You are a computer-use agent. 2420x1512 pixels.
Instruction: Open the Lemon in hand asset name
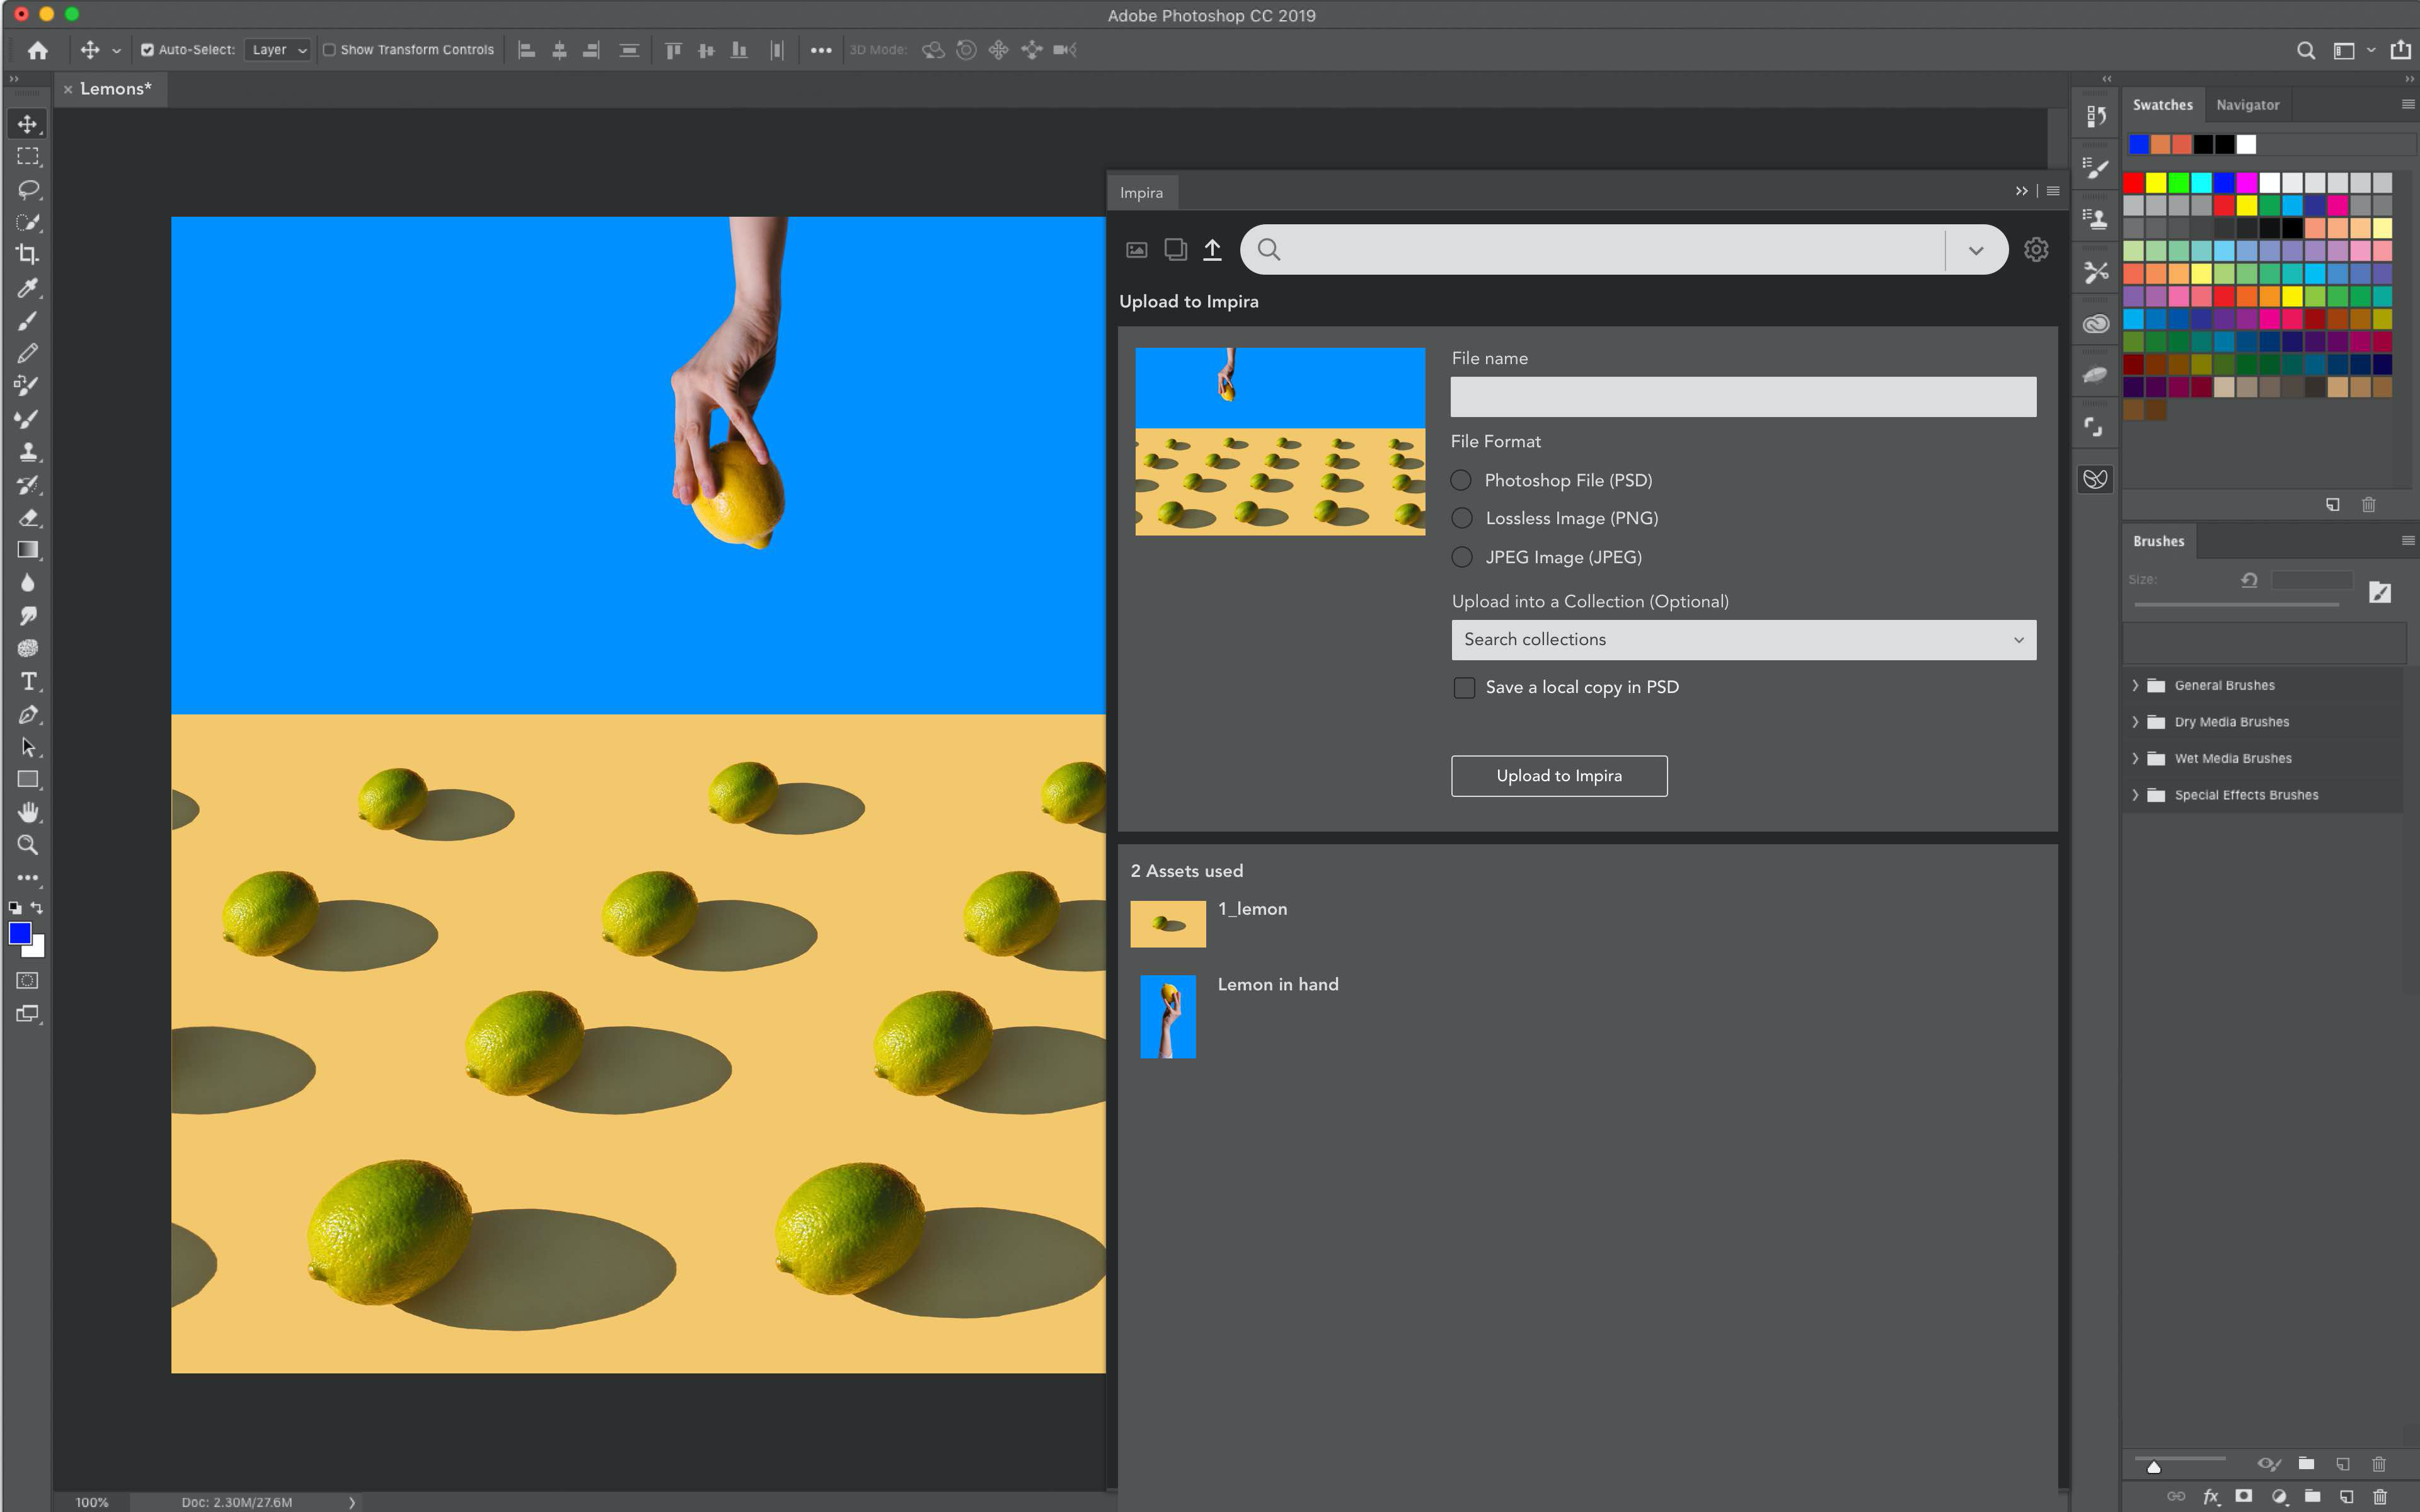1278,985
